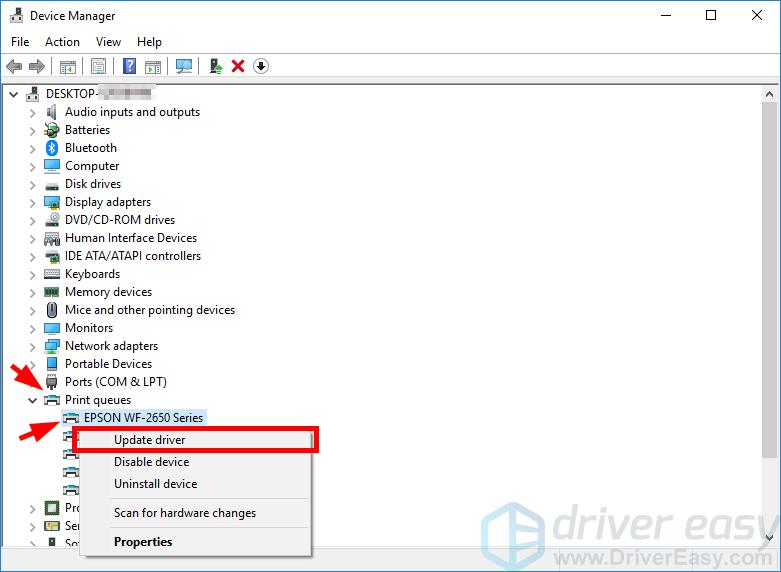
Task: Click the IDE ATA/ATAPI controllers icon
Action: tap(52, 257)
